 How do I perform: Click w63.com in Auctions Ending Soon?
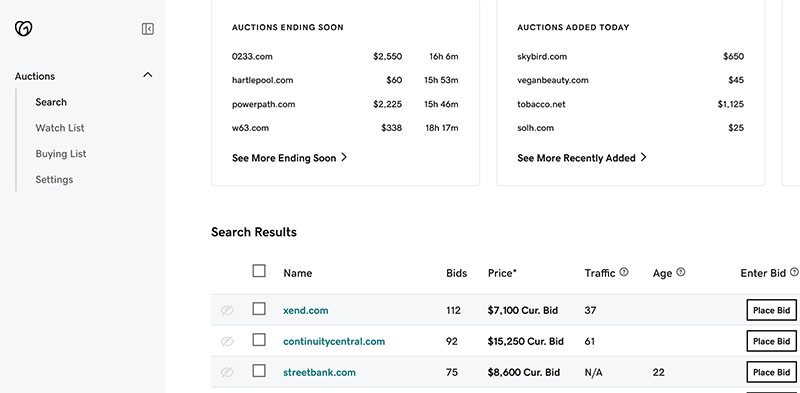tap(250, 128)
